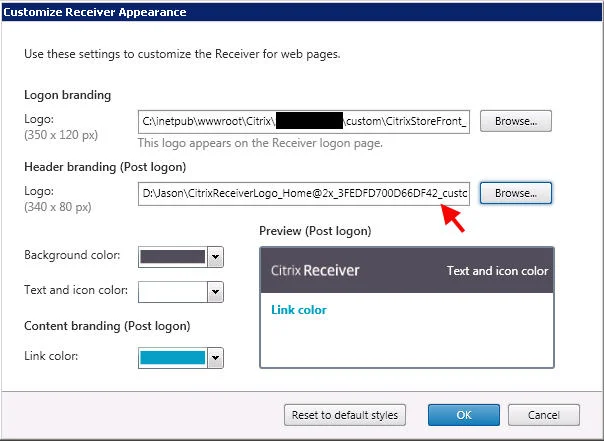Click the 'Preview (Post logon)' label
Image resolution: width=604 pixels, height=441 pixels.
(x=315, y=231)
